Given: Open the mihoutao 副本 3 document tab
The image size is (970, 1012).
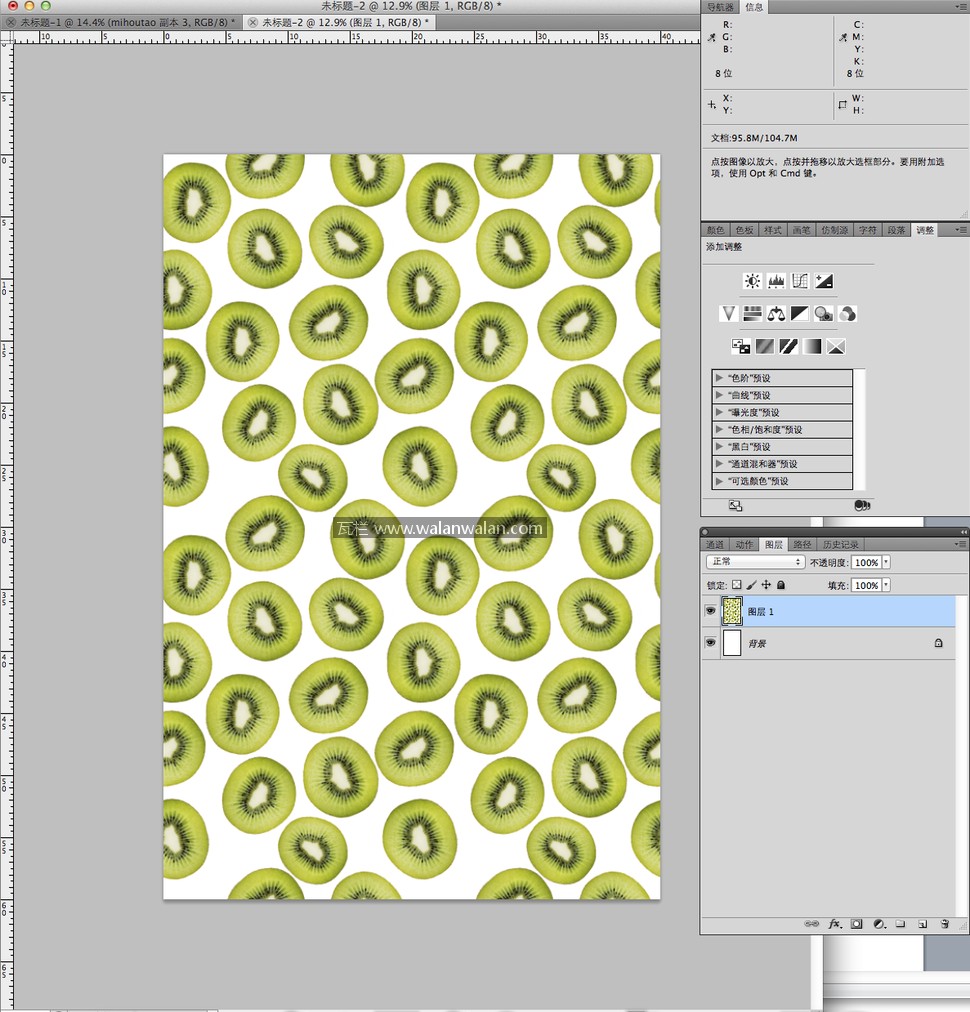Looking at the screenshot, I should 127,22.
